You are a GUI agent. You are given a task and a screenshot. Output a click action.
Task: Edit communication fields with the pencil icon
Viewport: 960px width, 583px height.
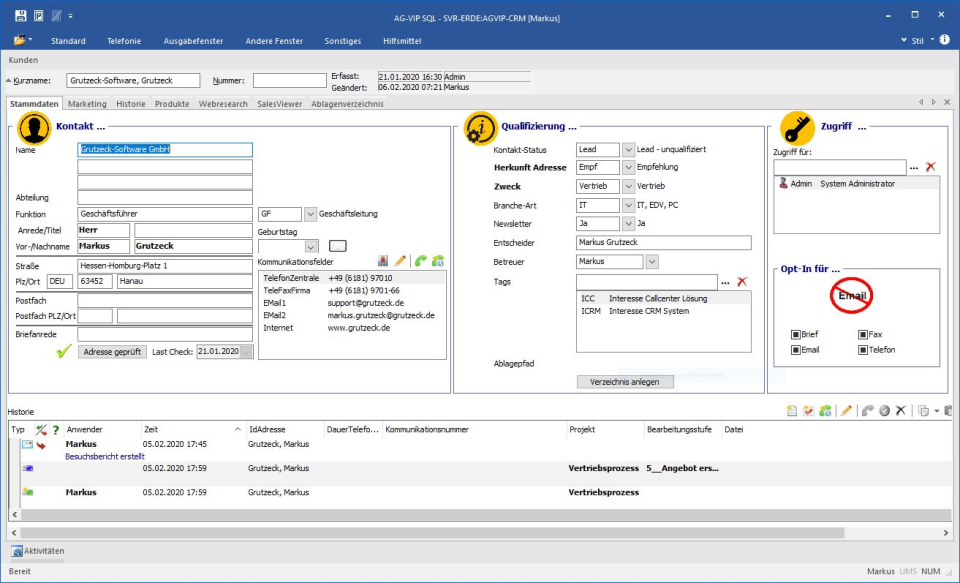click(x=400, y=261)
